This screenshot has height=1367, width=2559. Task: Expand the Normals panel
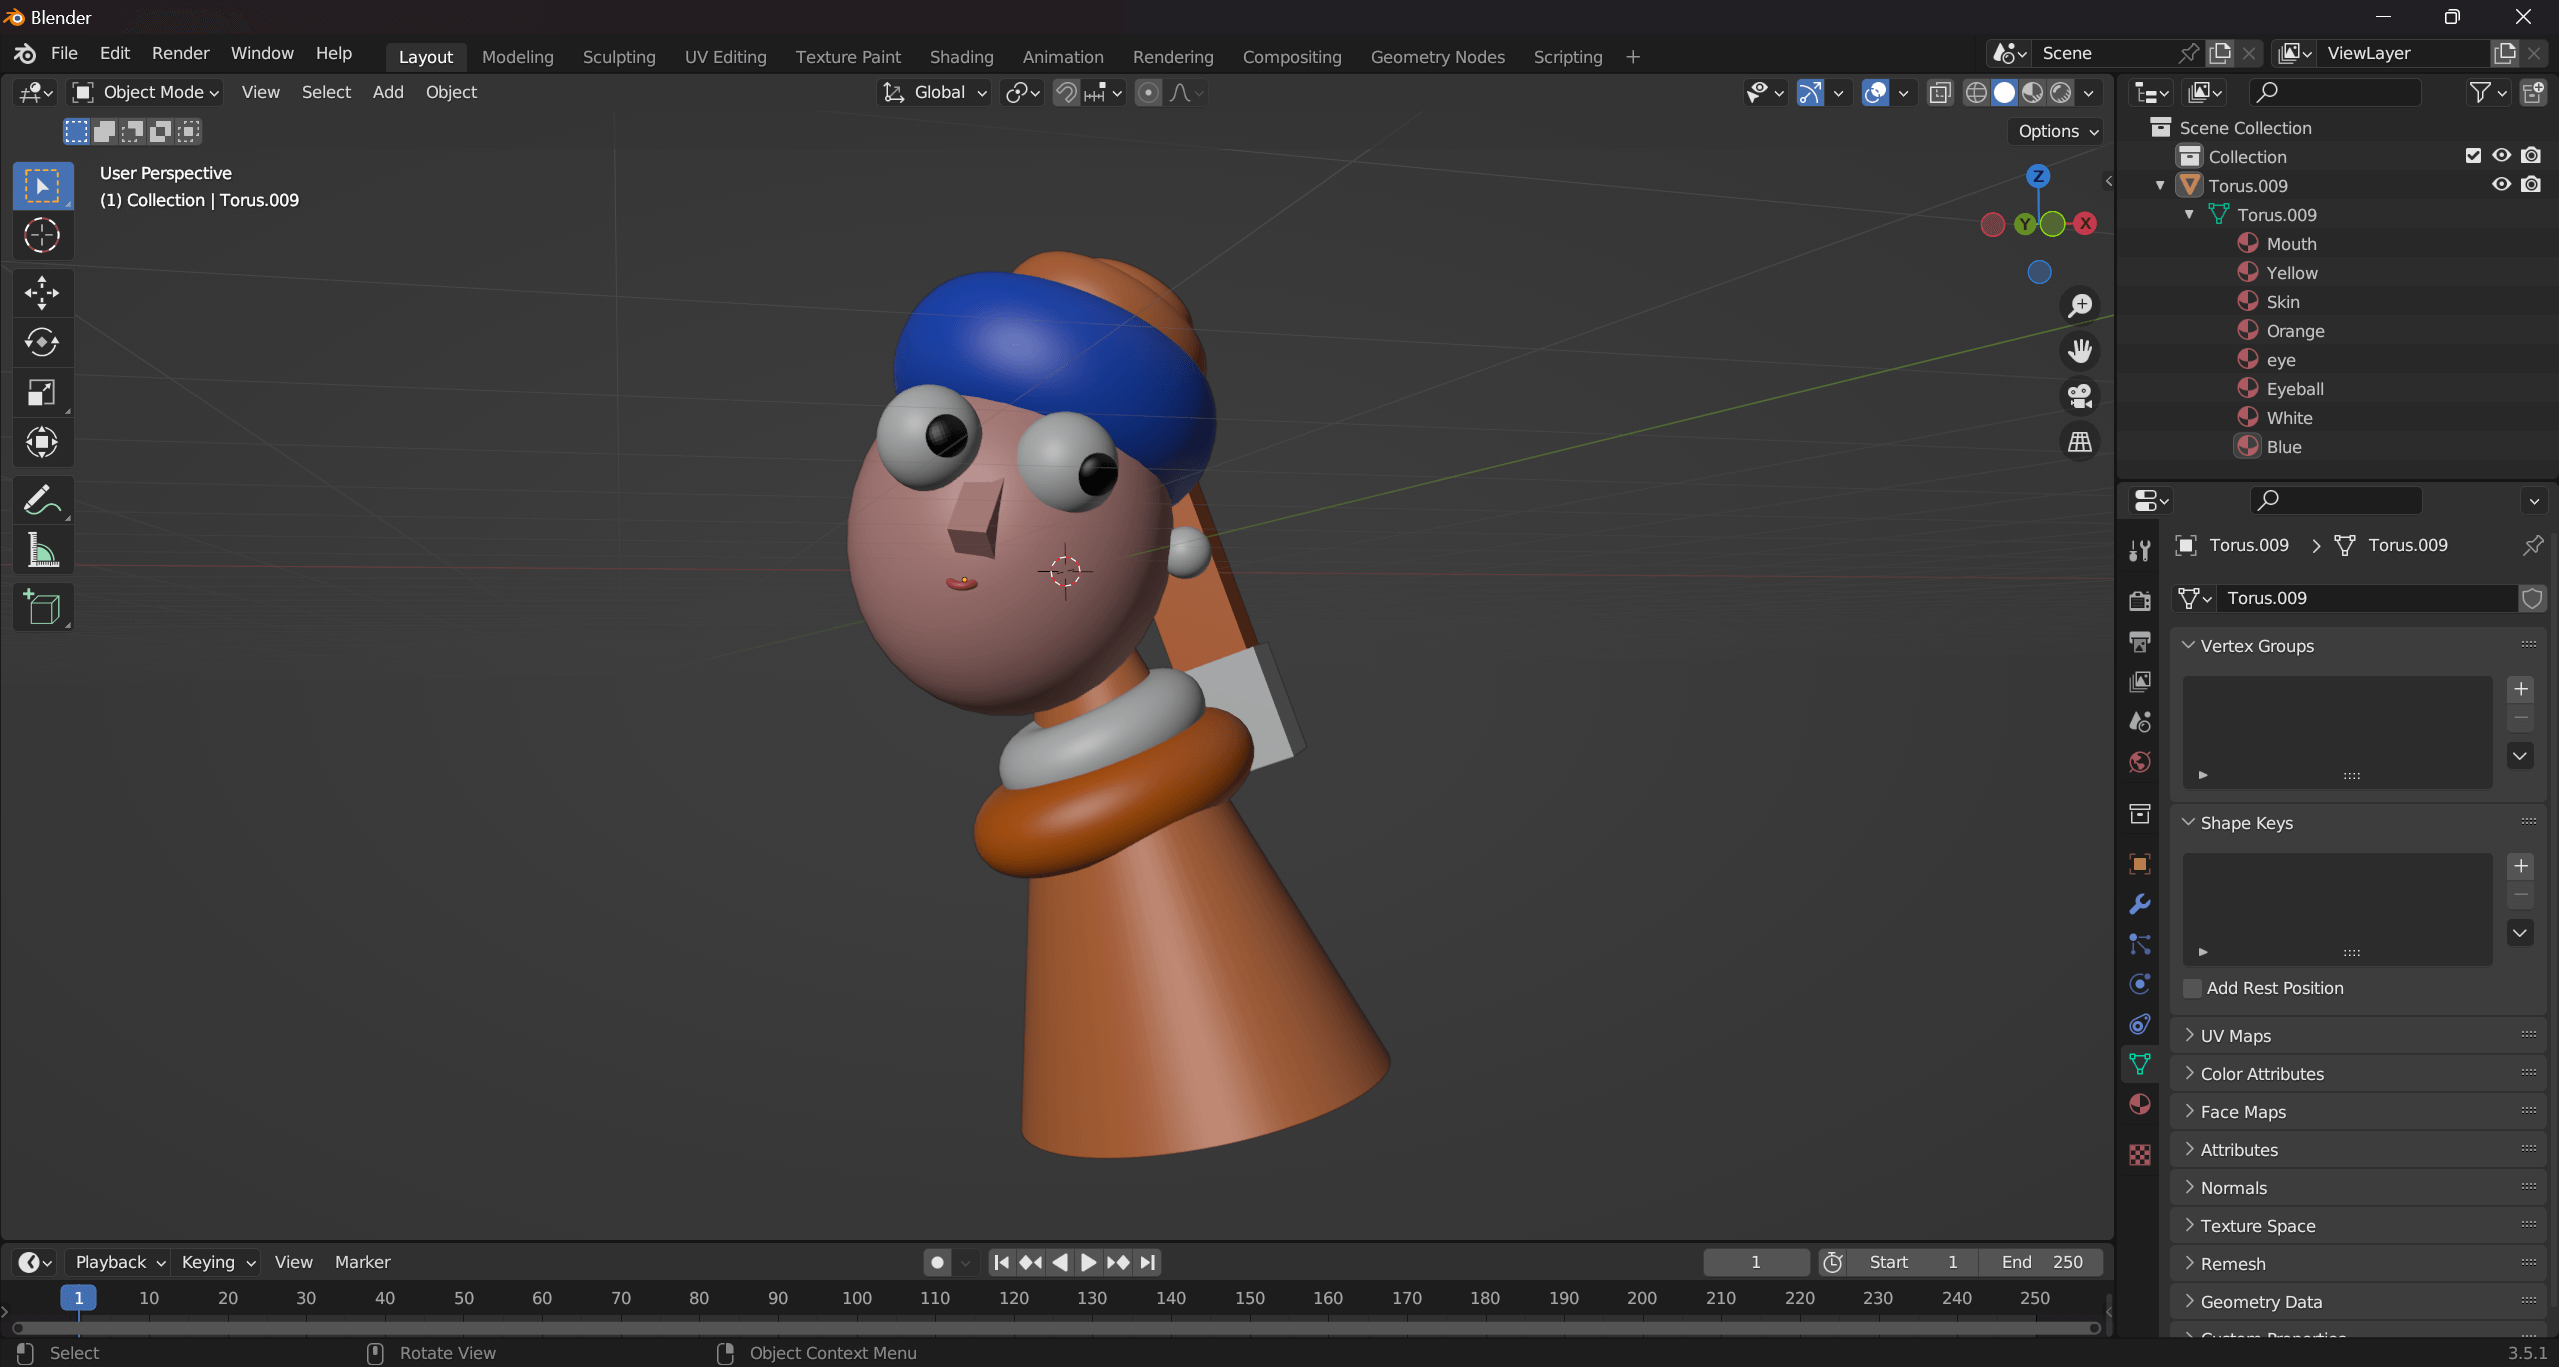click(x=2189, y=1188)
